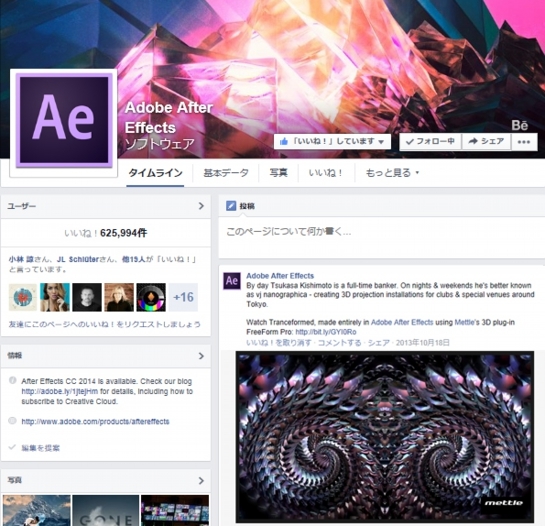Open Adobe After Effects post author link
The image size is (545, 526).
coord(280,276)
